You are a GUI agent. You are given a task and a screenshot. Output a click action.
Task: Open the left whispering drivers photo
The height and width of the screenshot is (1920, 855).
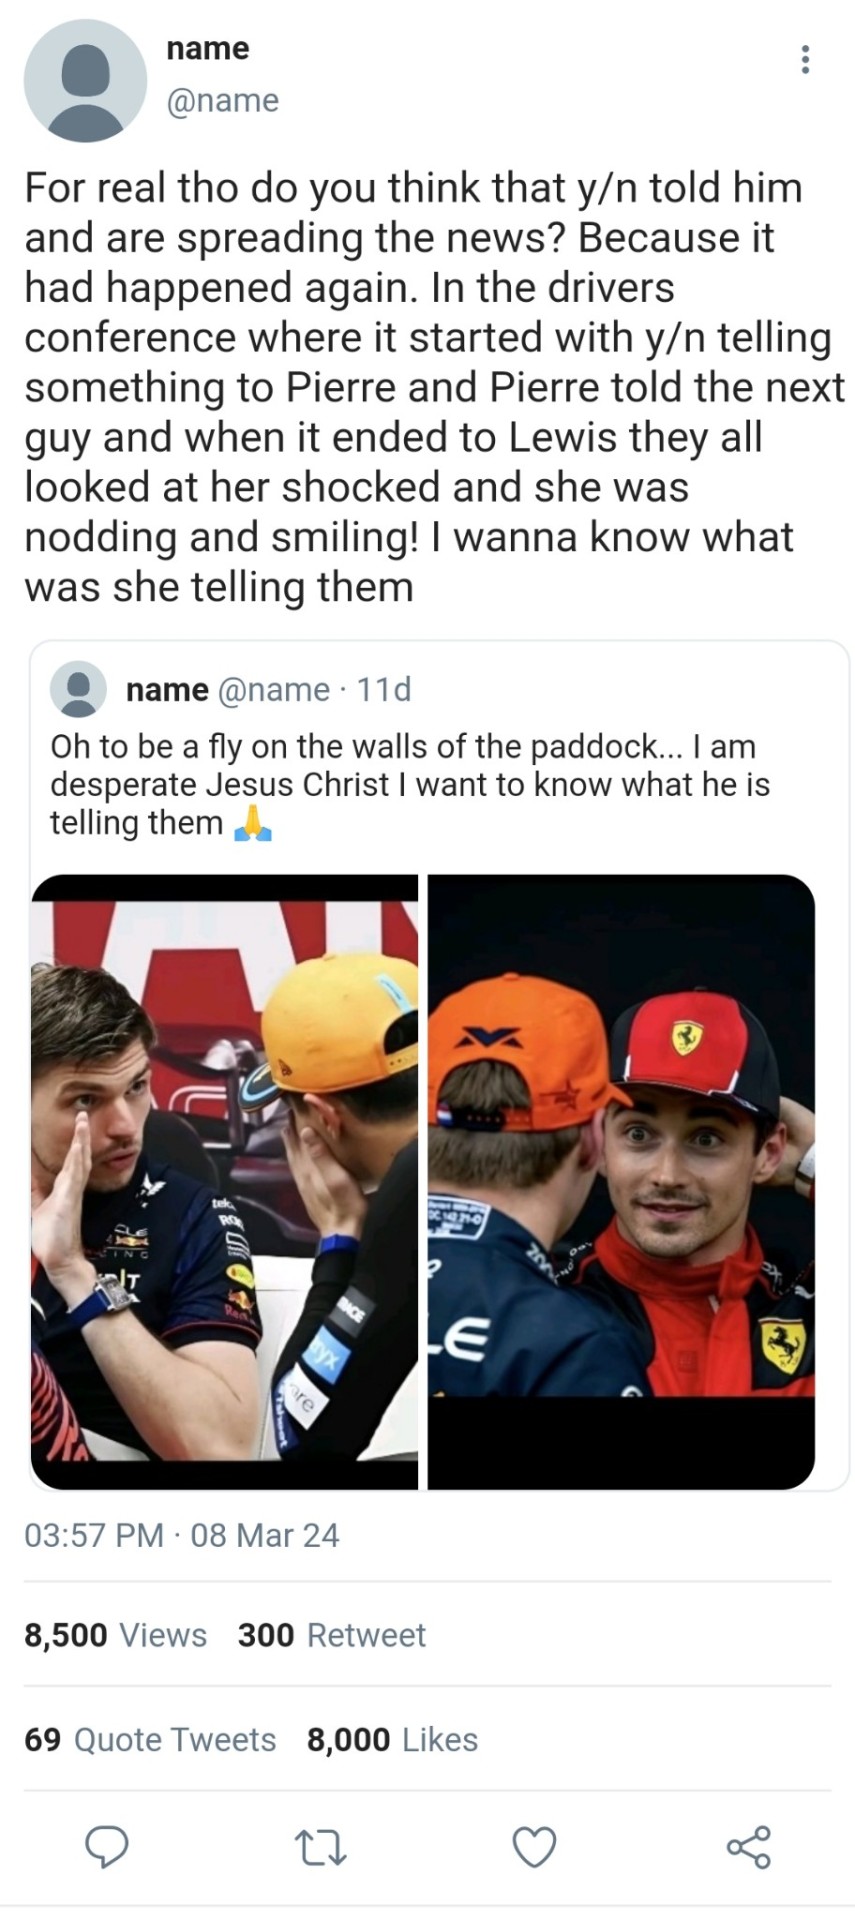coord(224,1182)
